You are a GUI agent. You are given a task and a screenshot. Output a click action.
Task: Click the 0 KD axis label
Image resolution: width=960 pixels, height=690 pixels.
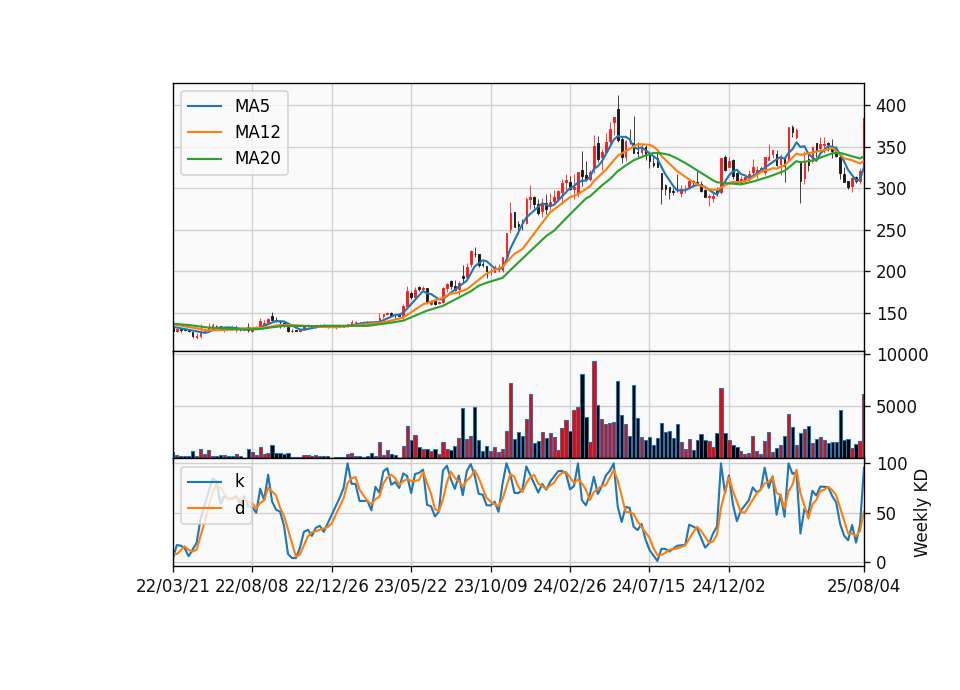[x=880, y=563]
